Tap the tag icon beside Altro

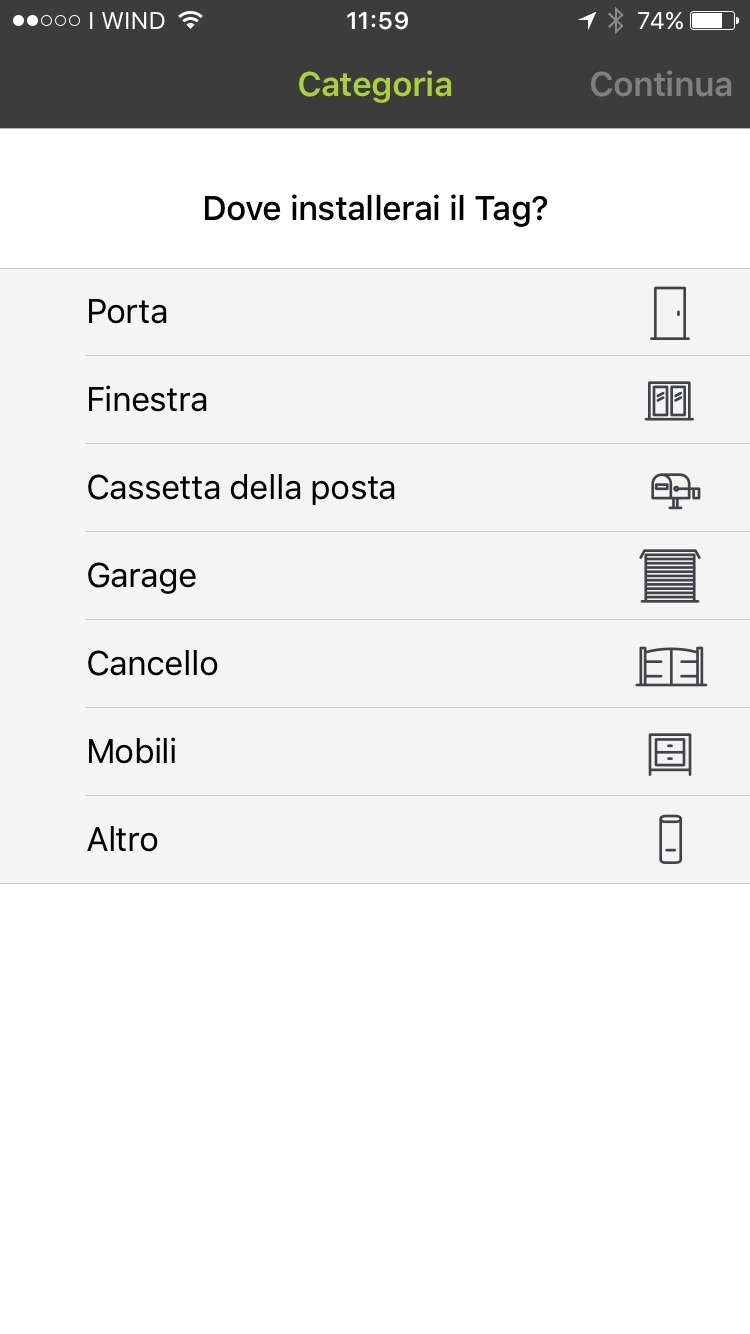click(670, 840)
